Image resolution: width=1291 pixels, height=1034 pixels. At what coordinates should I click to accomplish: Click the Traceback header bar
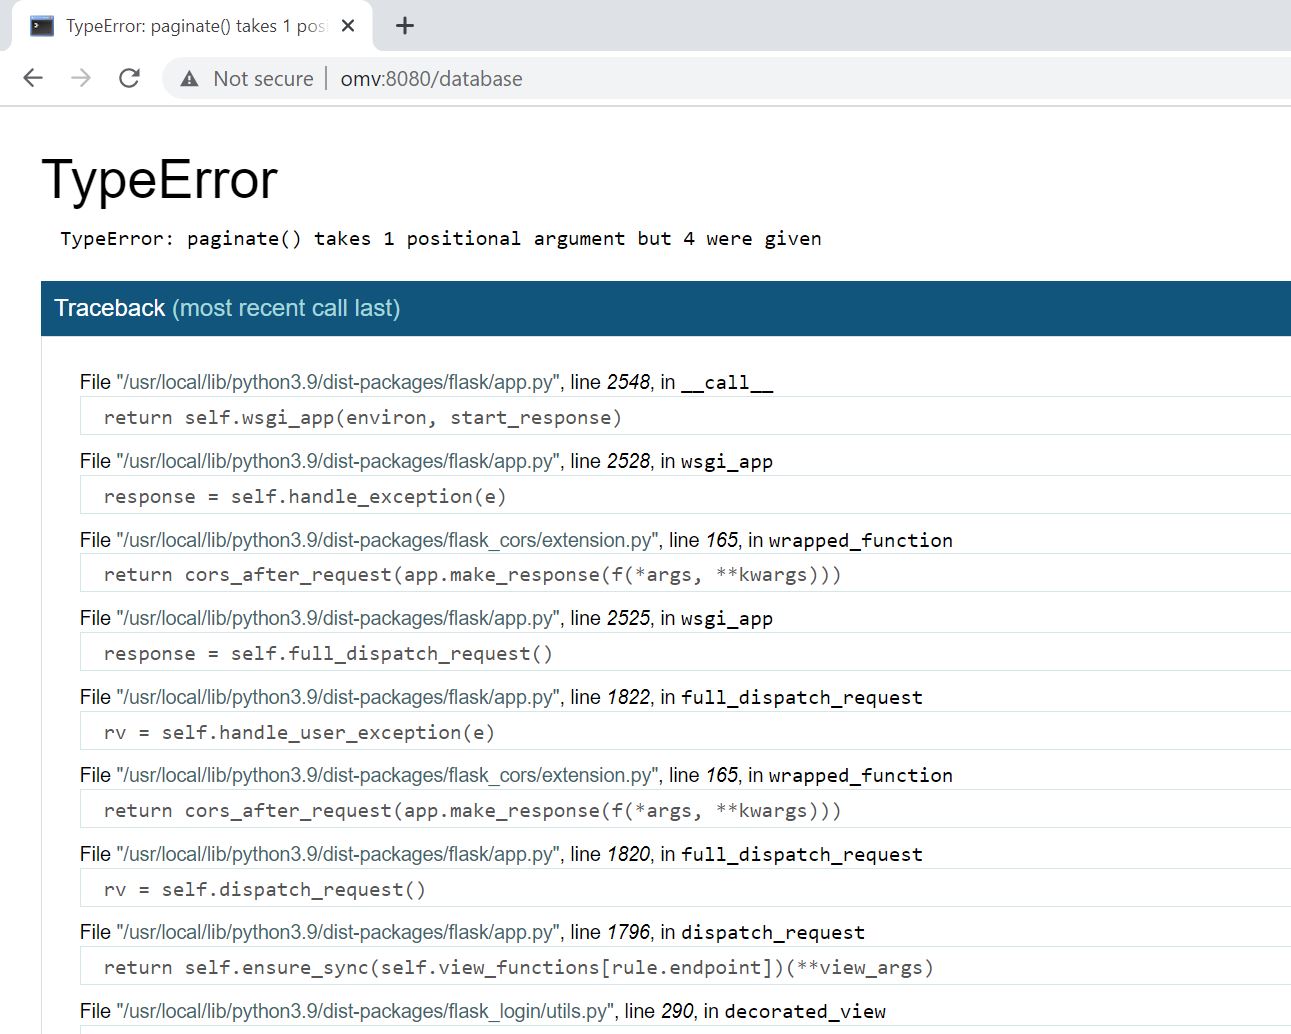tap(665, 308)
